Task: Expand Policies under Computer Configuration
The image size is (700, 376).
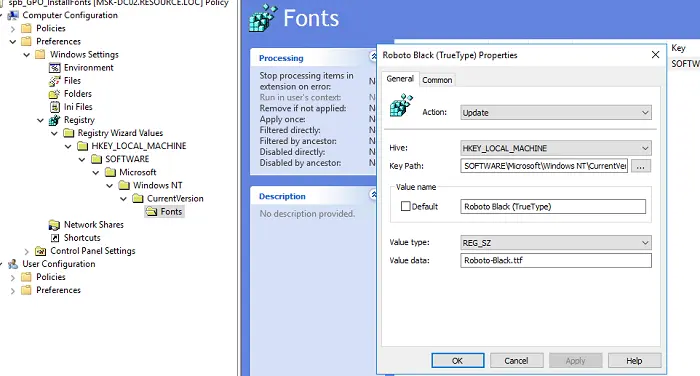Action: [13, 29]
